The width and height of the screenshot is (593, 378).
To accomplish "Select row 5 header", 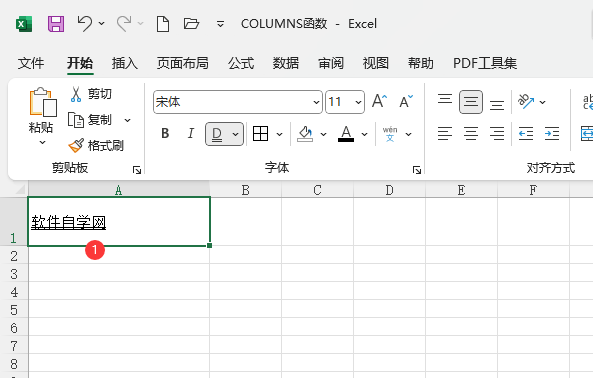I will tap(14, 310).
